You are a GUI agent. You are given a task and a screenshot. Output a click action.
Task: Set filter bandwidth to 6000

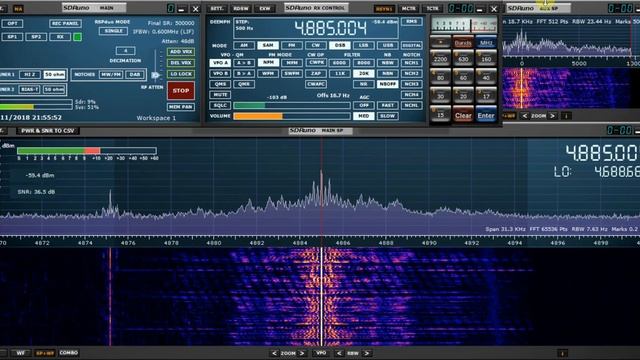(339, 63)
